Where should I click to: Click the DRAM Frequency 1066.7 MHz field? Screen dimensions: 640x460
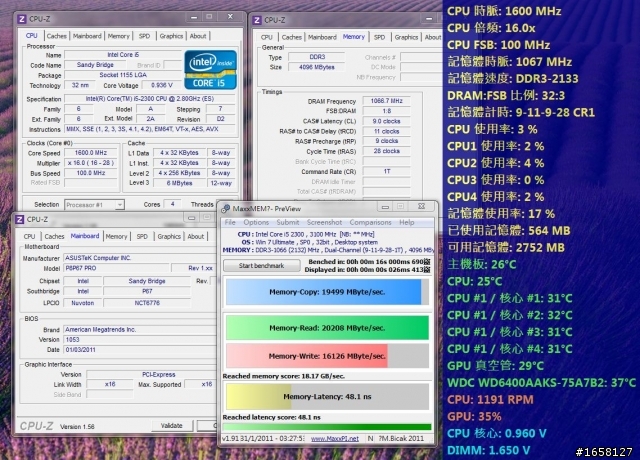pos(386,101)
